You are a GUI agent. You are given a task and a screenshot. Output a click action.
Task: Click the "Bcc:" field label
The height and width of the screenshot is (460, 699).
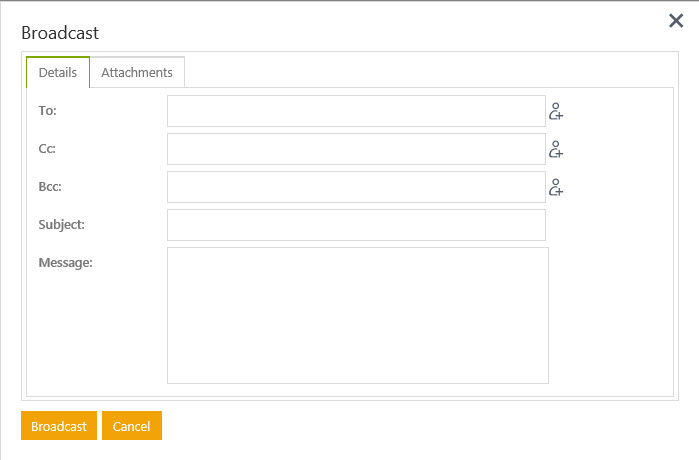50,187
